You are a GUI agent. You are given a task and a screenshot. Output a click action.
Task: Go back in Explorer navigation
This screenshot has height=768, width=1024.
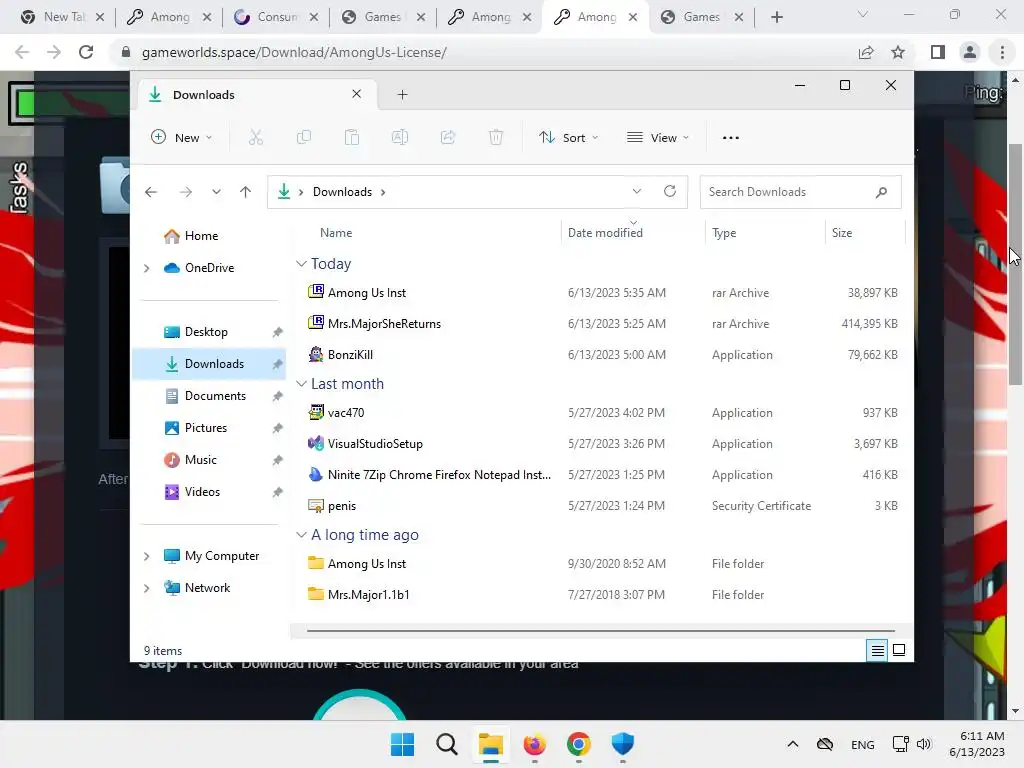click(151, 192)
